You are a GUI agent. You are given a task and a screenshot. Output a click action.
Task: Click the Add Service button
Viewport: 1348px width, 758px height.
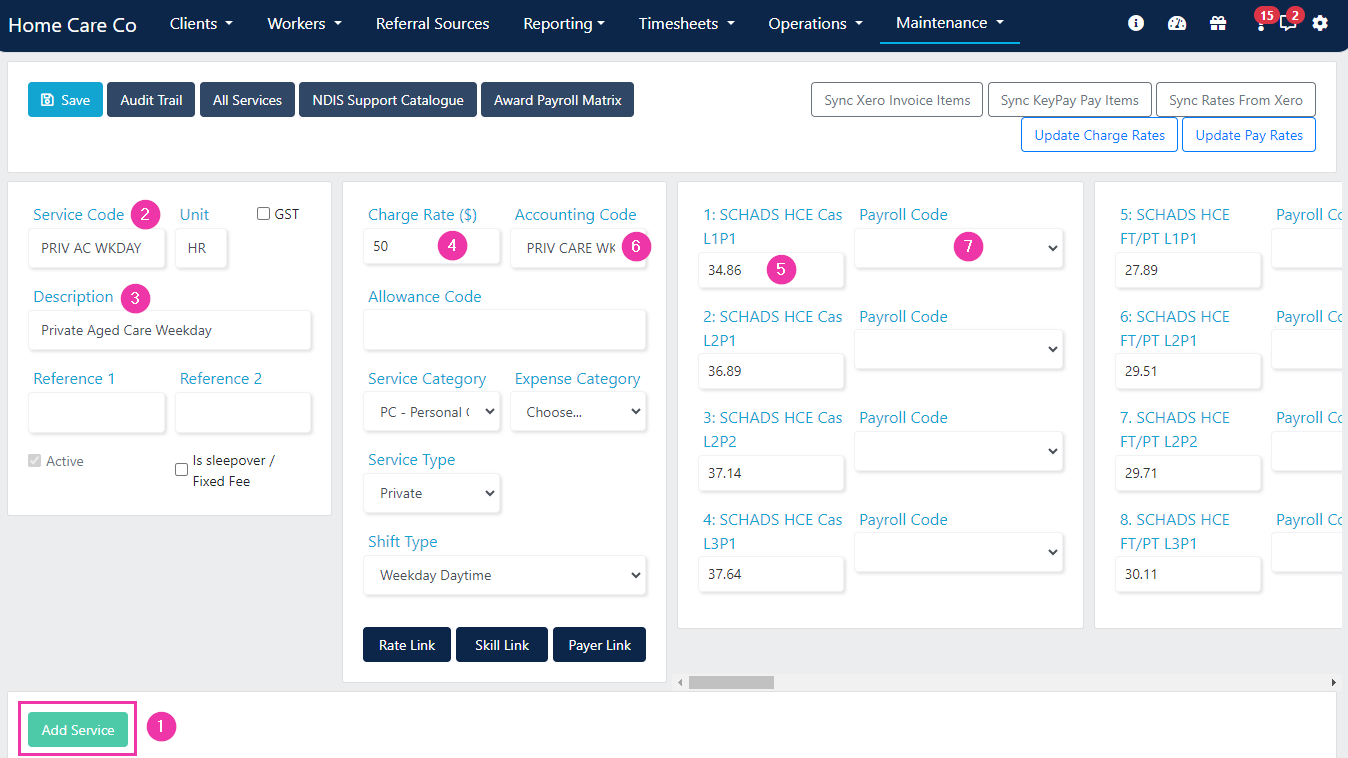(78, 730)
